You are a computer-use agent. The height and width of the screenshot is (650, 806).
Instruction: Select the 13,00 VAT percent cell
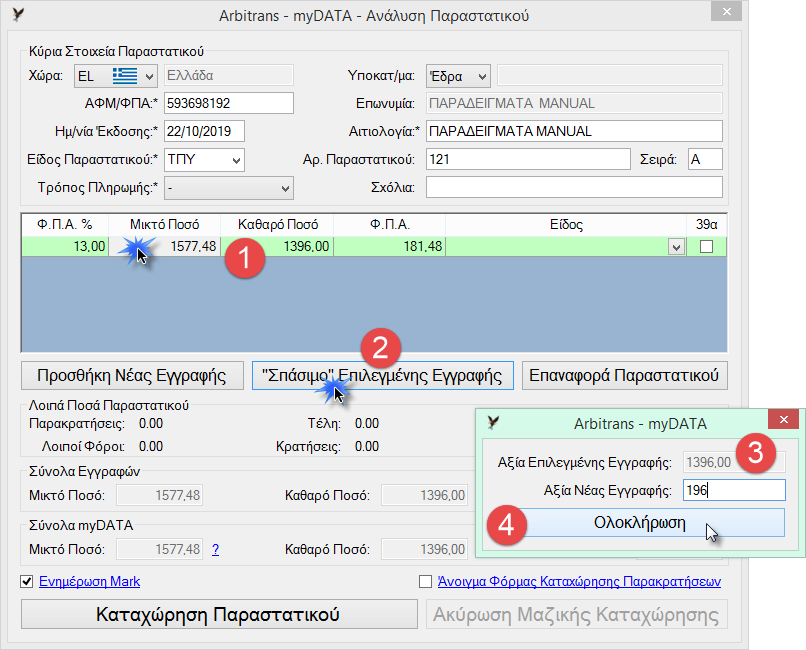tap(65, 247)
